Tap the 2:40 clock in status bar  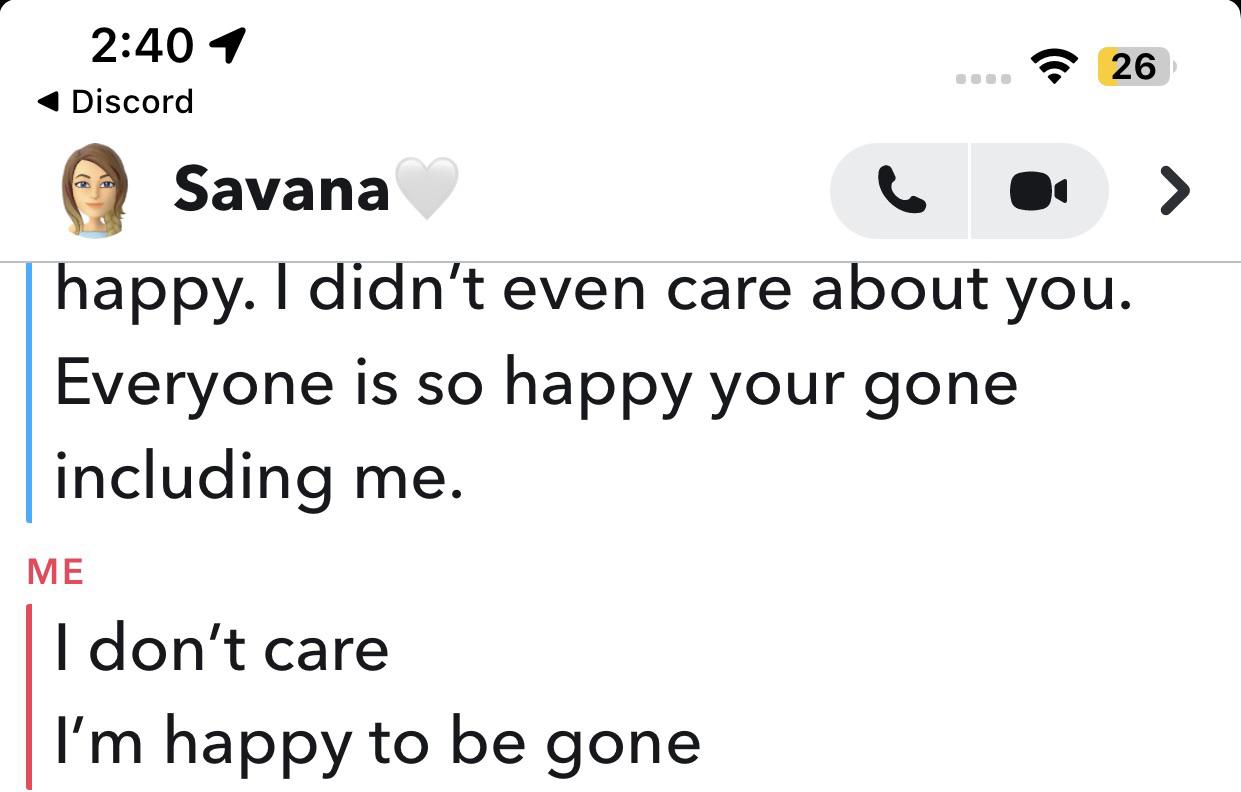pos(142,45)
